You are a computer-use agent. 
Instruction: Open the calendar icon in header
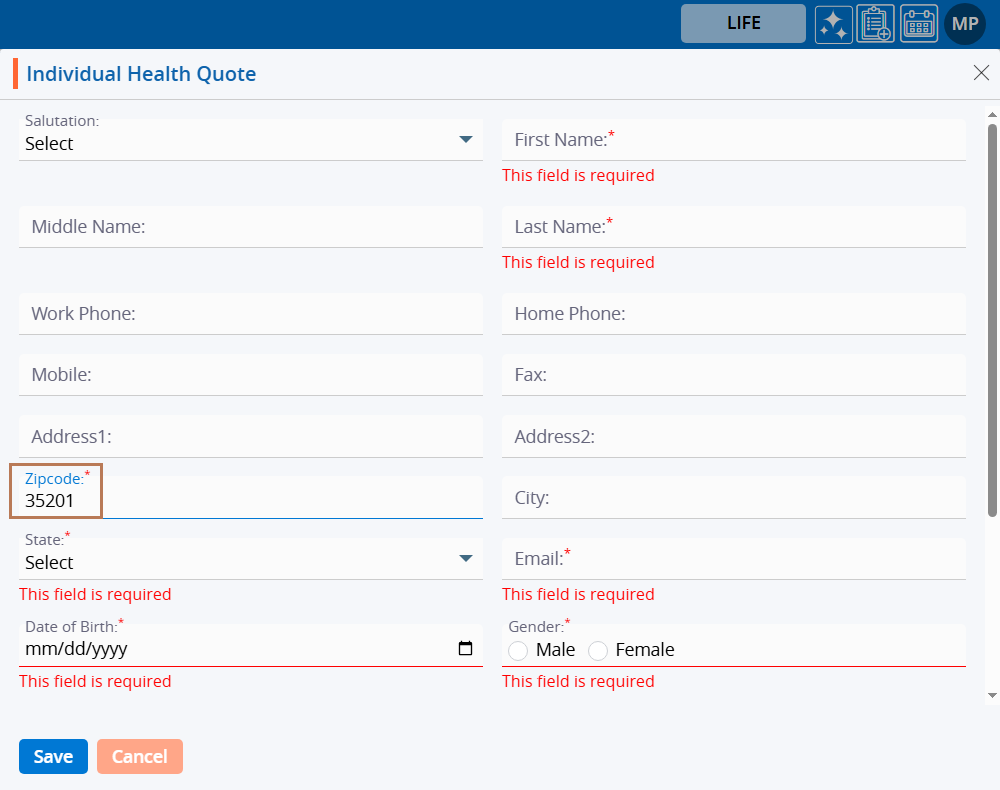tap(919, 24)
